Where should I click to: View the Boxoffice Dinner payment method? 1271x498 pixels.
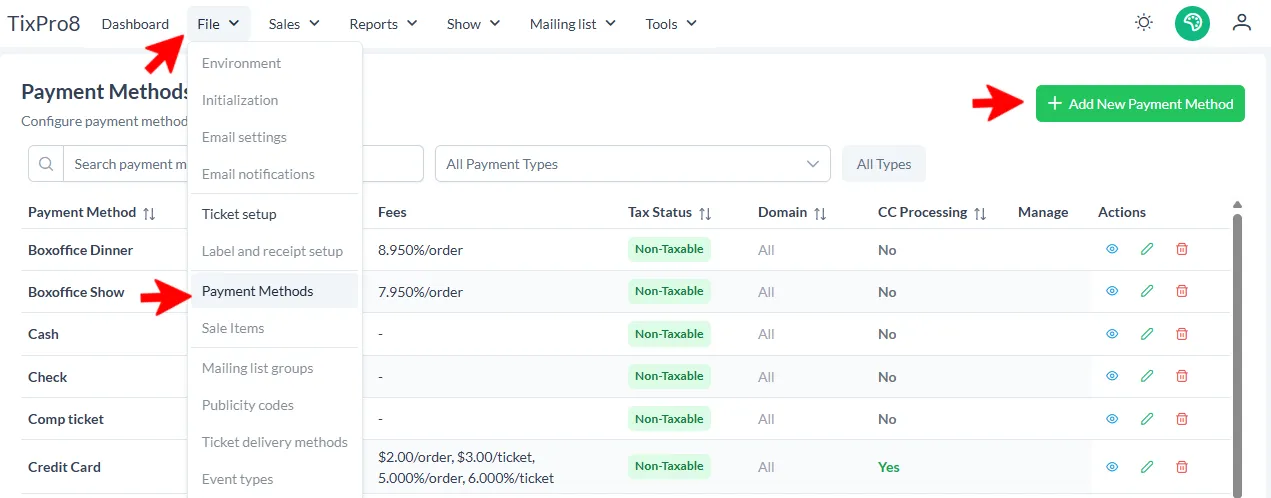point(1112,249)
